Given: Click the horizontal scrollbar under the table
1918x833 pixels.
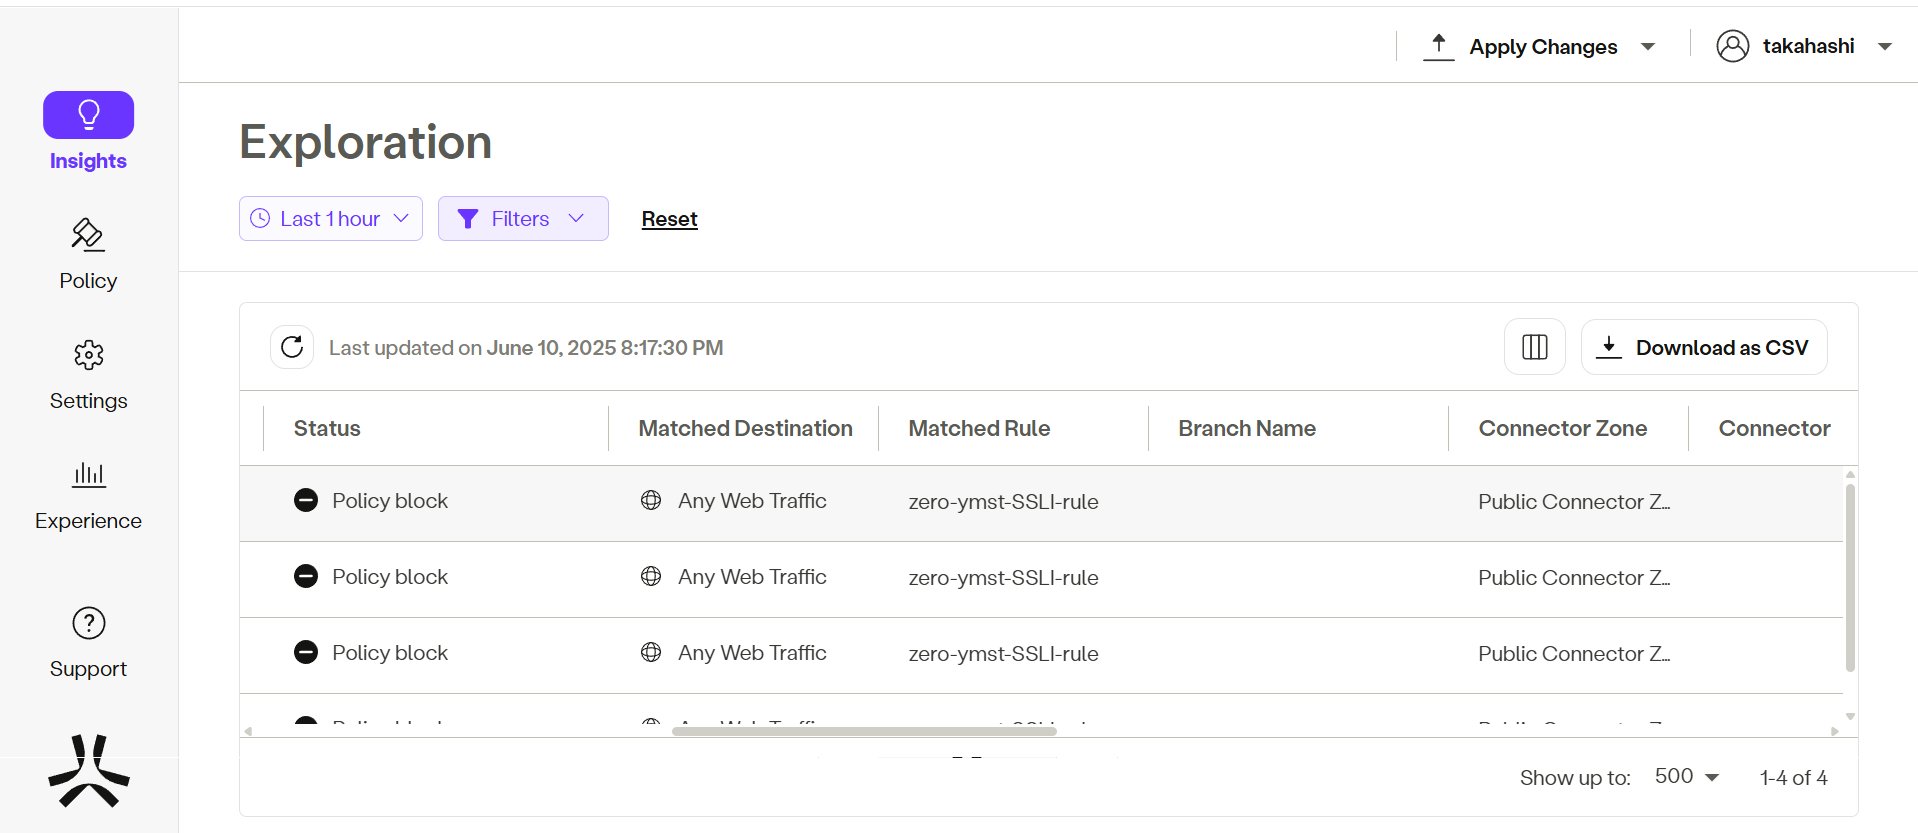Looking at the screenshot, I should point(864,731).
